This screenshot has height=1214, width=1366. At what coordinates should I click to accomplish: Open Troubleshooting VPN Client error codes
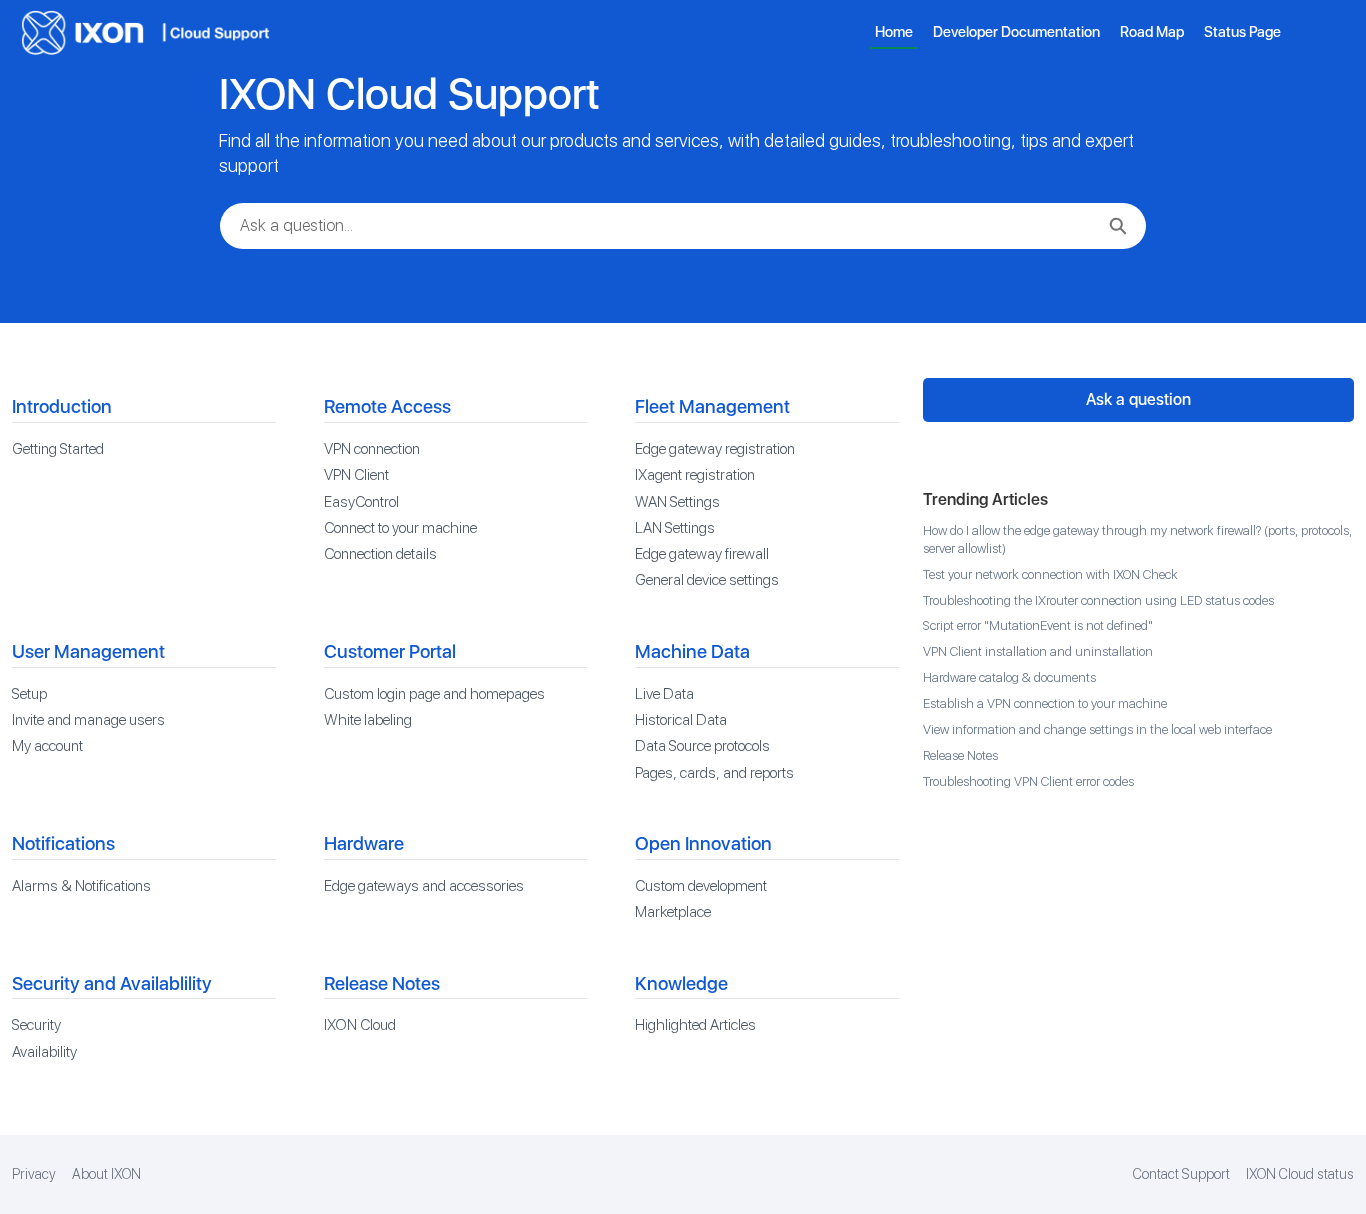click(1028, 782)
